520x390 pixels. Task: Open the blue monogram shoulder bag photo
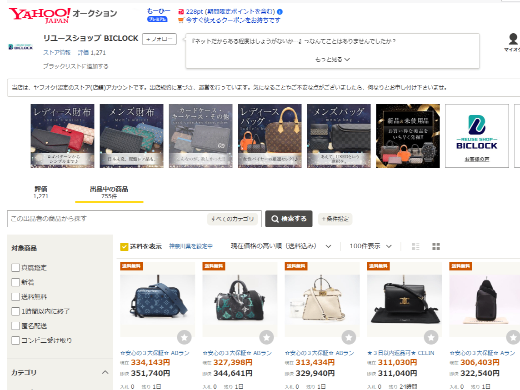tap(157, 299)
